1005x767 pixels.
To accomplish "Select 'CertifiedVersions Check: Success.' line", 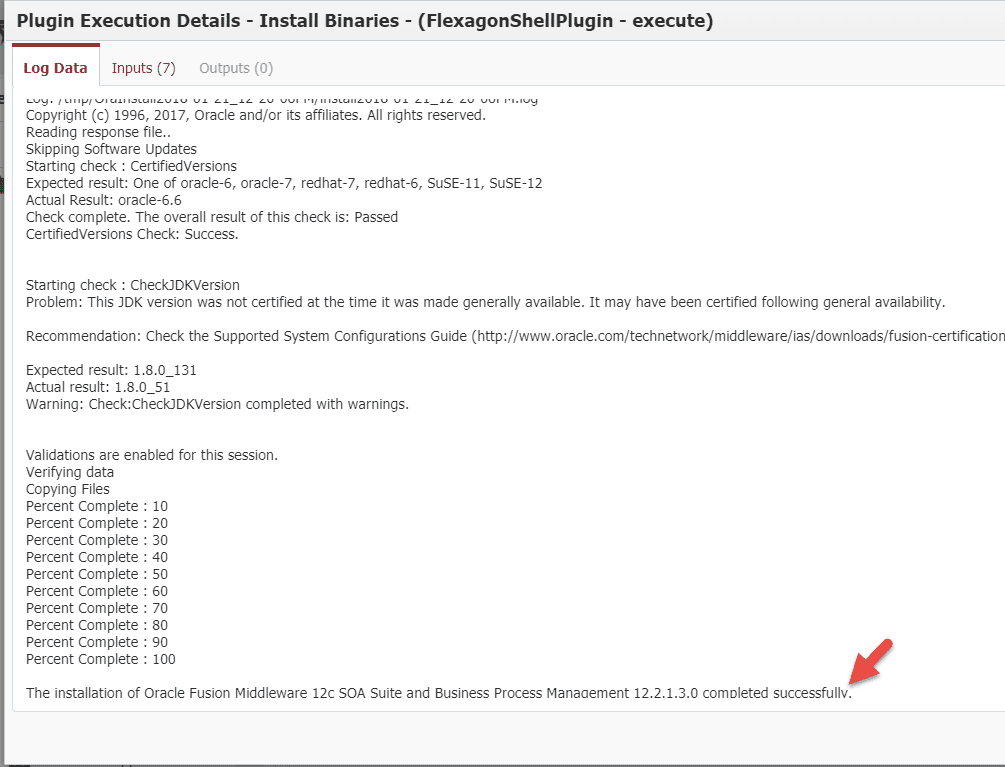I will (x=132, y=234).
